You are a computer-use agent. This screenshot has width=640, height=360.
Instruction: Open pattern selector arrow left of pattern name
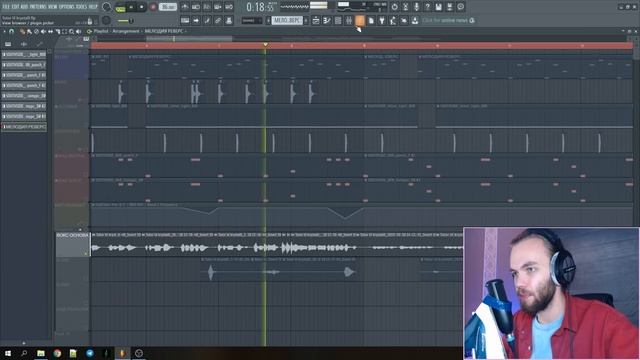pyautogui.click(x=269, y=20)
